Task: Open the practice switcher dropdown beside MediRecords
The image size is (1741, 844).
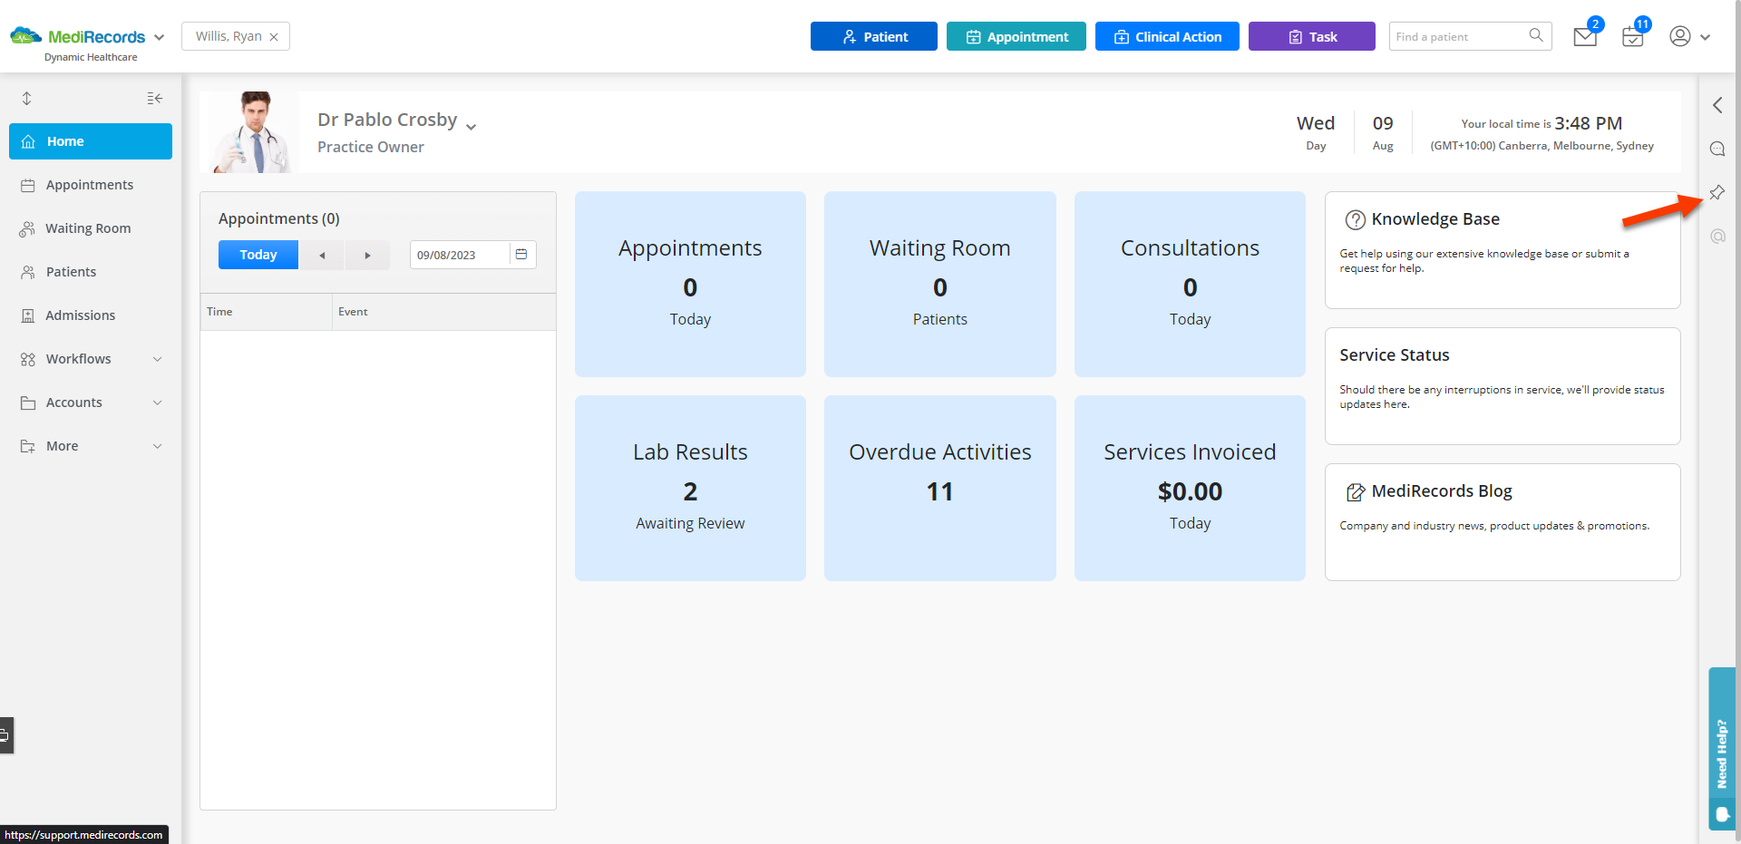Action: point(159,37)
